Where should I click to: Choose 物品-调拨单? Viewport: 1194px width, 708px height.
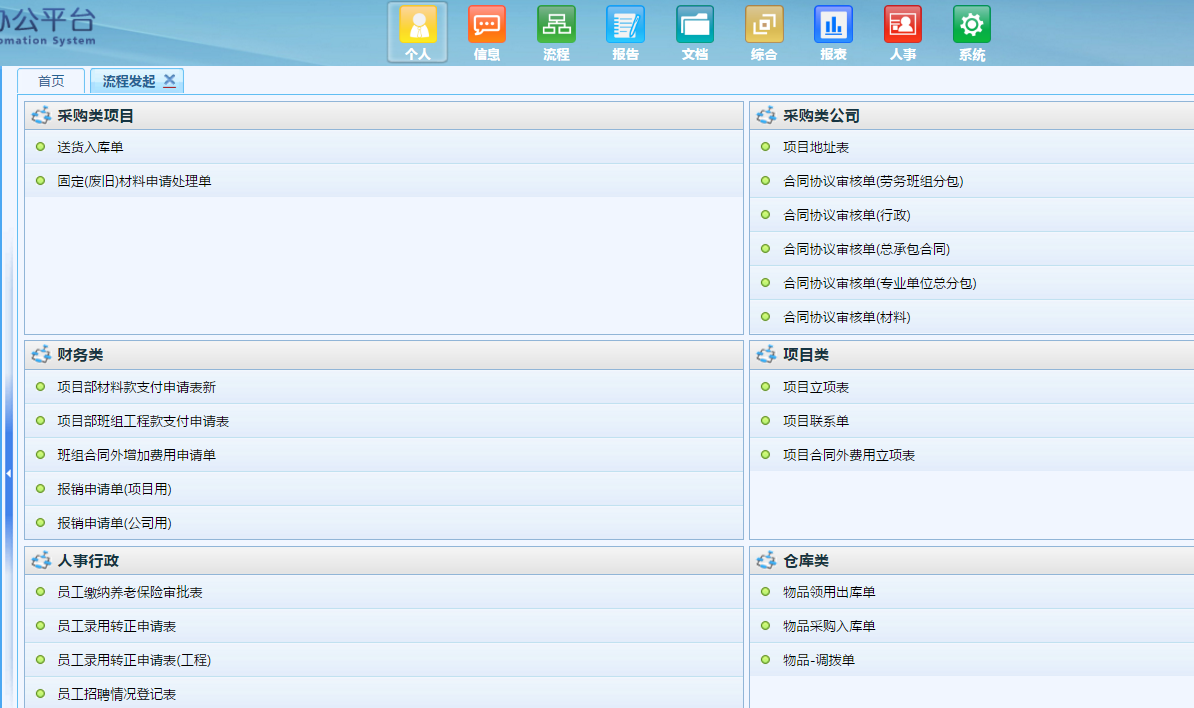(x=819, y=660)
